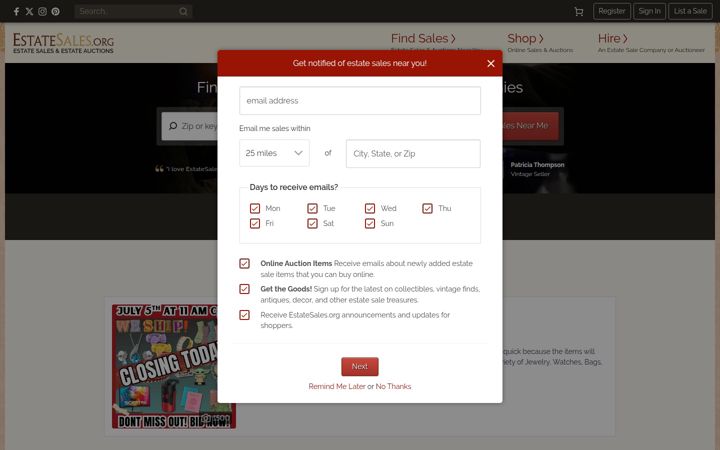Uncheck the Tue checkbox
The width and height of the screenshot is (720, 450).
pos(312,208)
